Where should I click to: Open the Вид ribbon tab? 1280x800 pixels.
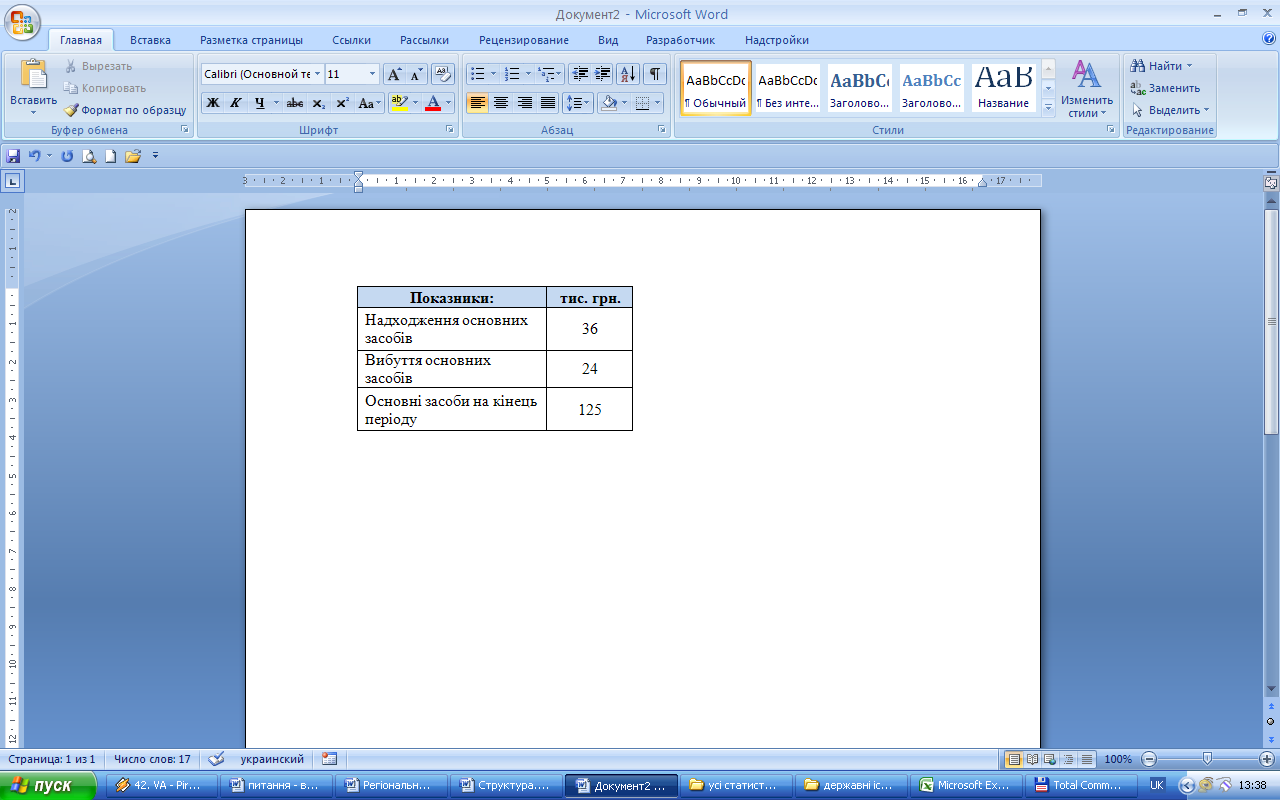click(x=608, y=40)
